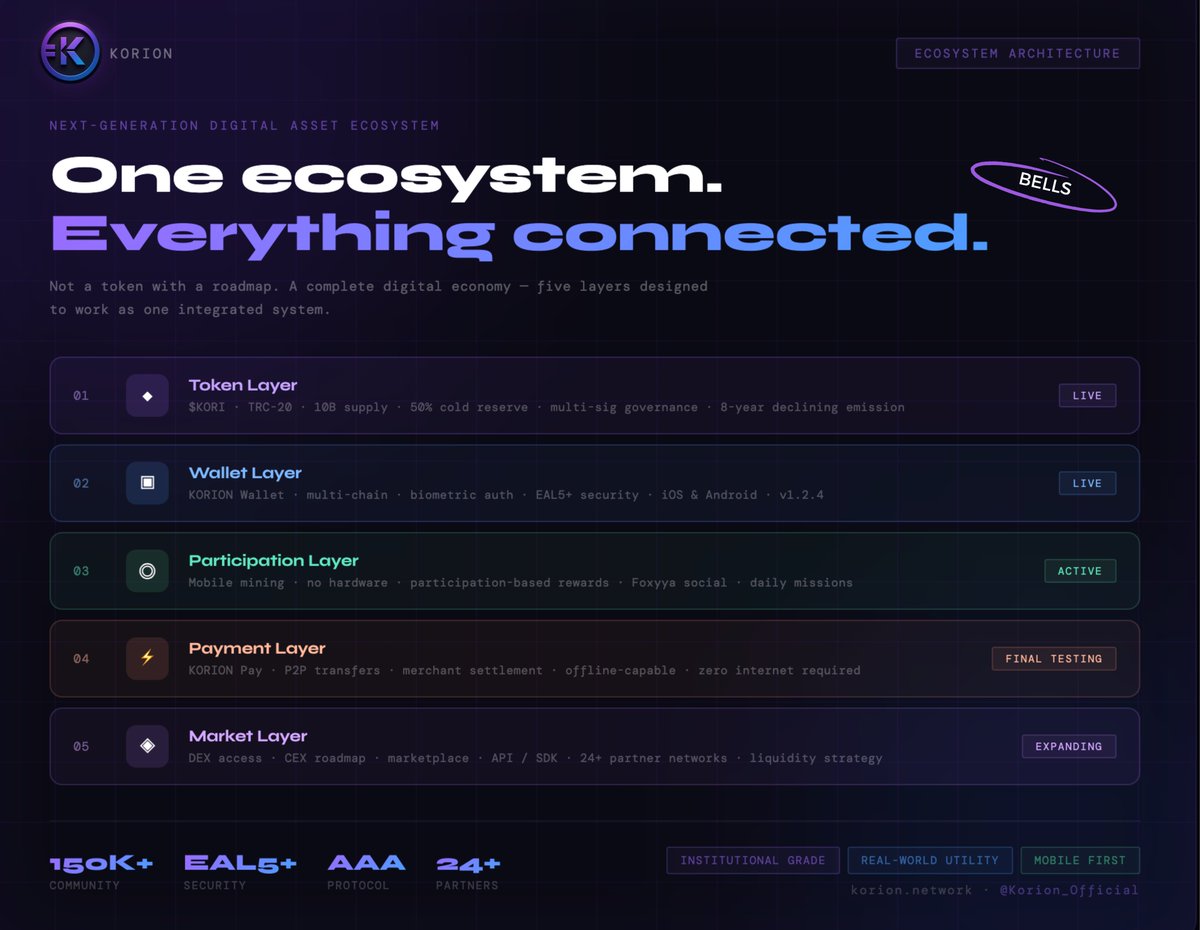This screenshot has width=1200, height=930.
Task: Click the 02 number label
Action: tap(81, 483)
